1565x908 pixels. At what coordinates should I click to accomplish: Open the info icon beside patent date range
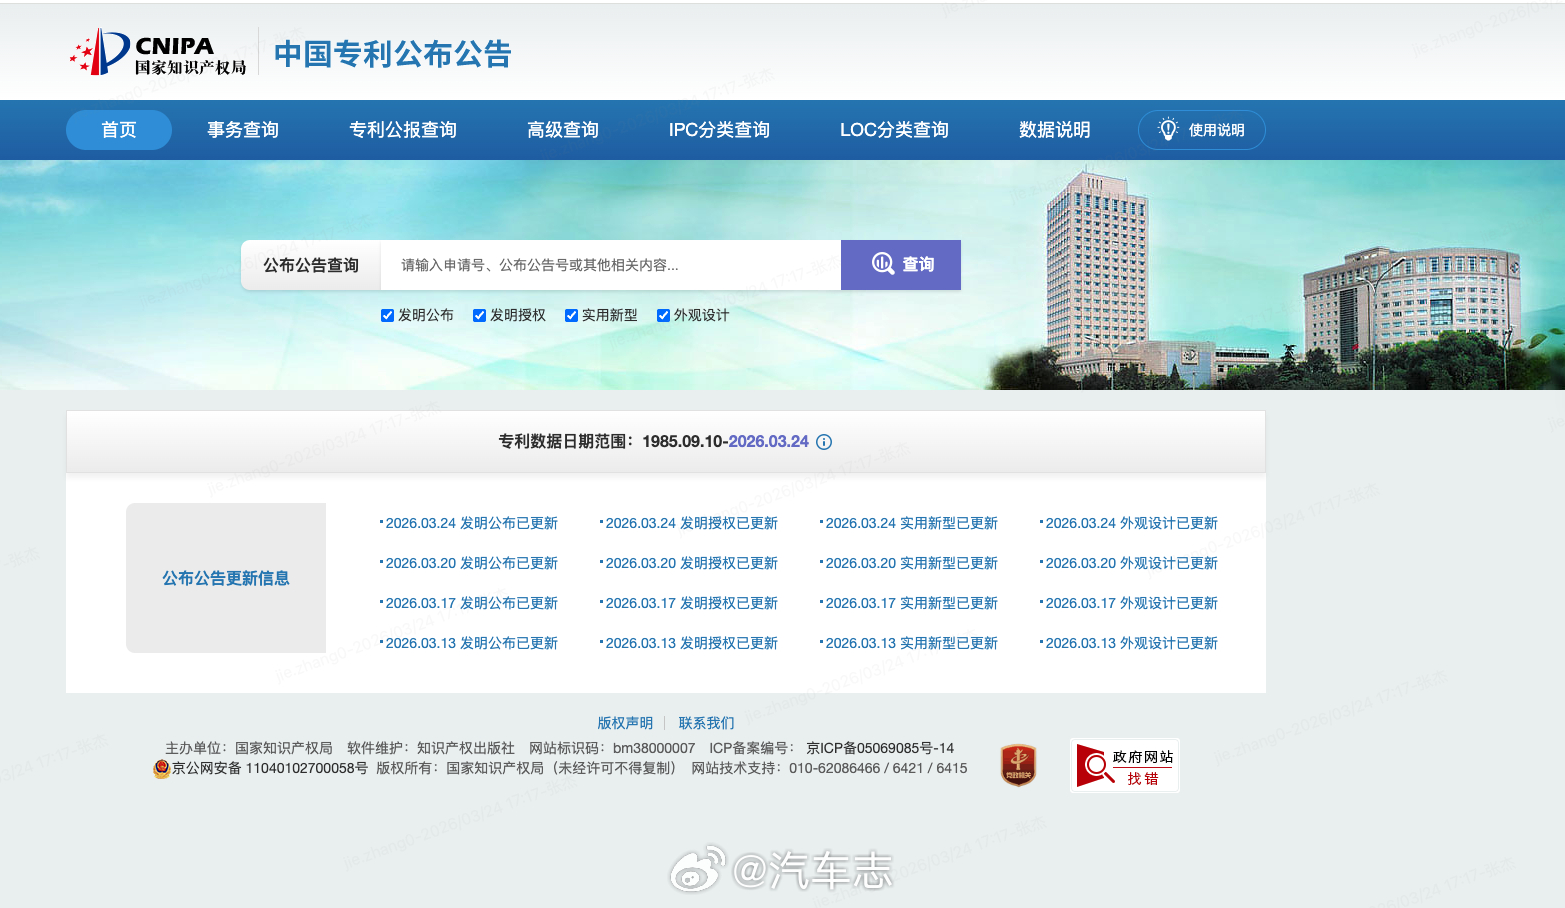[823, 441]
